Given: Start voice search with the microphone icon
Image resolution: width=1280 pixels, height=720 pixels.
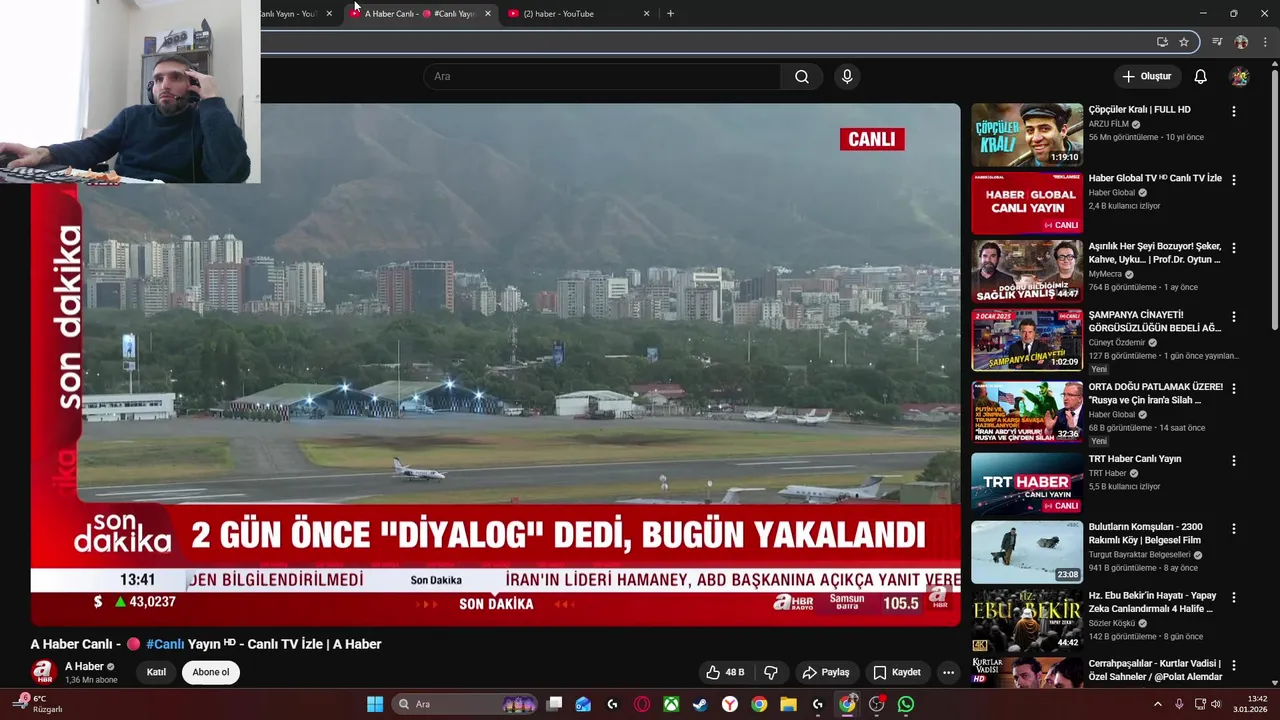Looking at the screenshot, I should (847, 77).
